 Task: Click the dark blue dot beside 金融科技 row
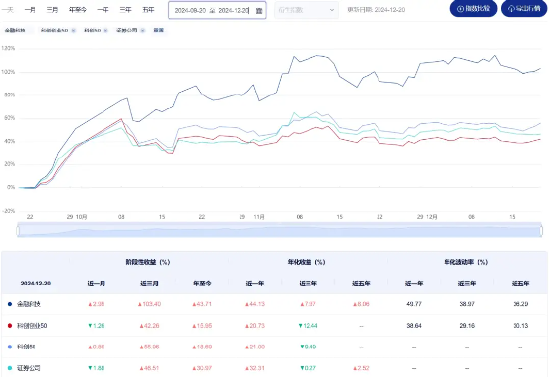(10, 304)
